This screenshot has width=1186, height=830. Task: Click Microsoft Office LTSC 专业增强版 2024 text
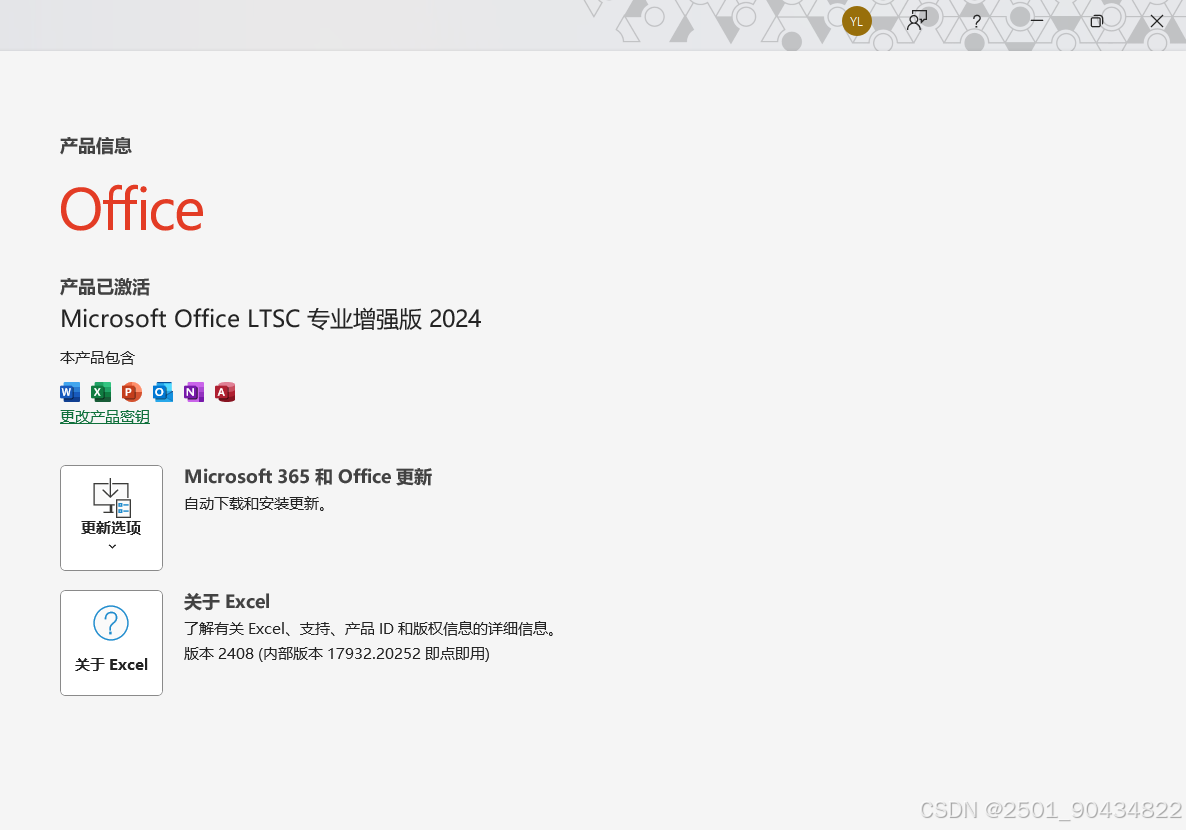click(271, 319)
